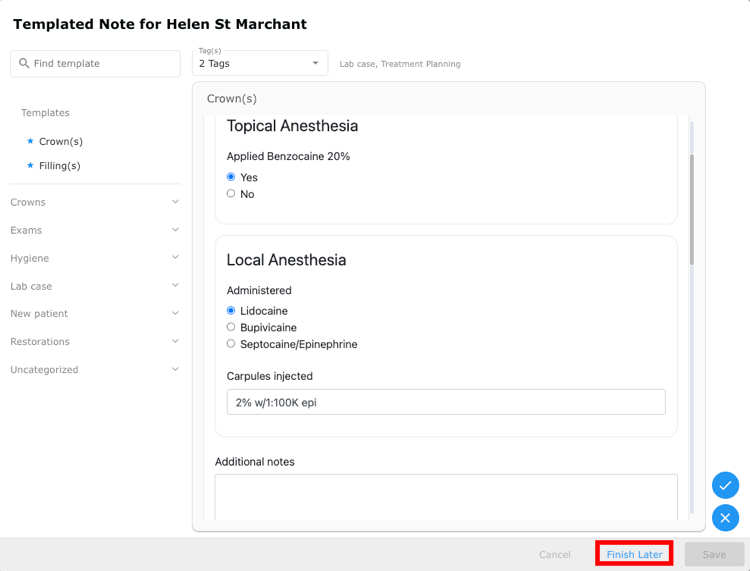Click the Cancel button
This screenshot has height=571, width=750.
[554, 554]
